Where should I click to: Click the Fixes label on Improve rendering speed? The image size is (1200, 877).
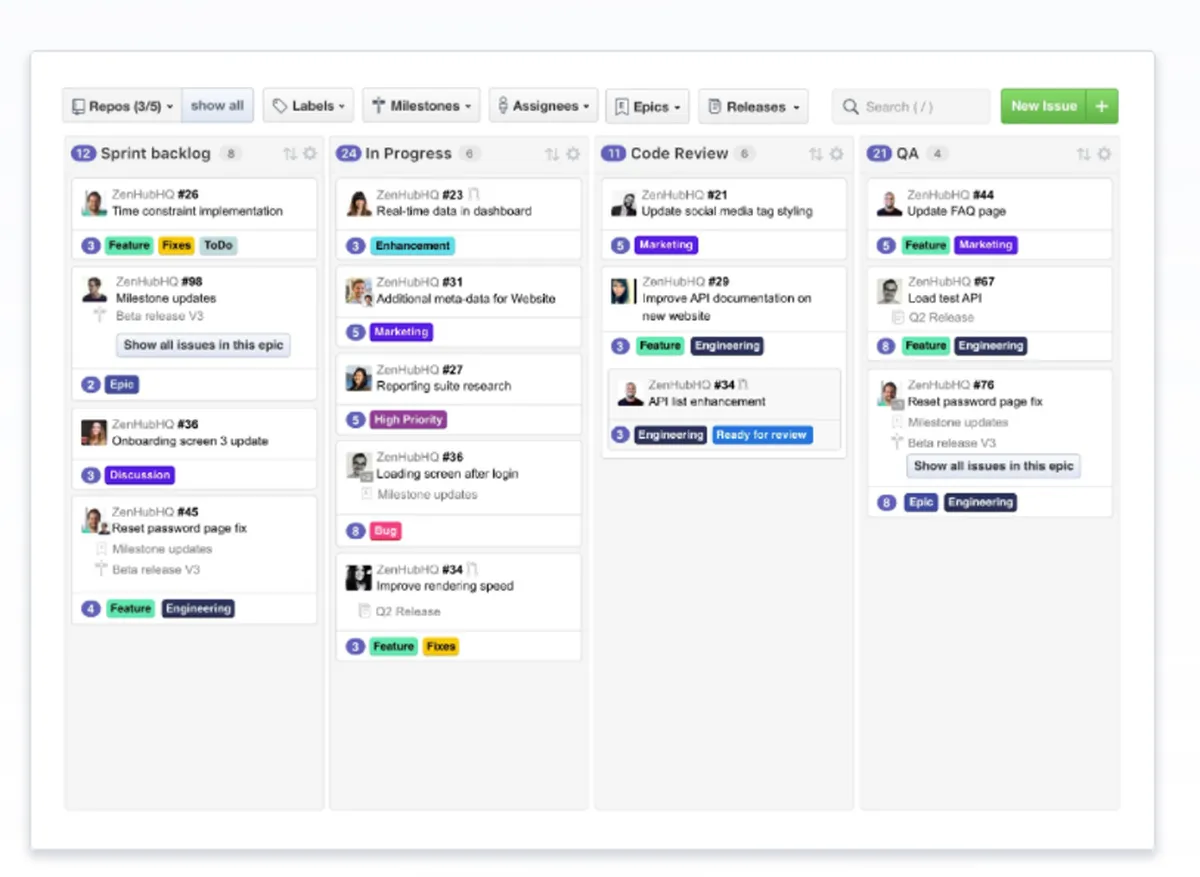click(x=441, y=647)
